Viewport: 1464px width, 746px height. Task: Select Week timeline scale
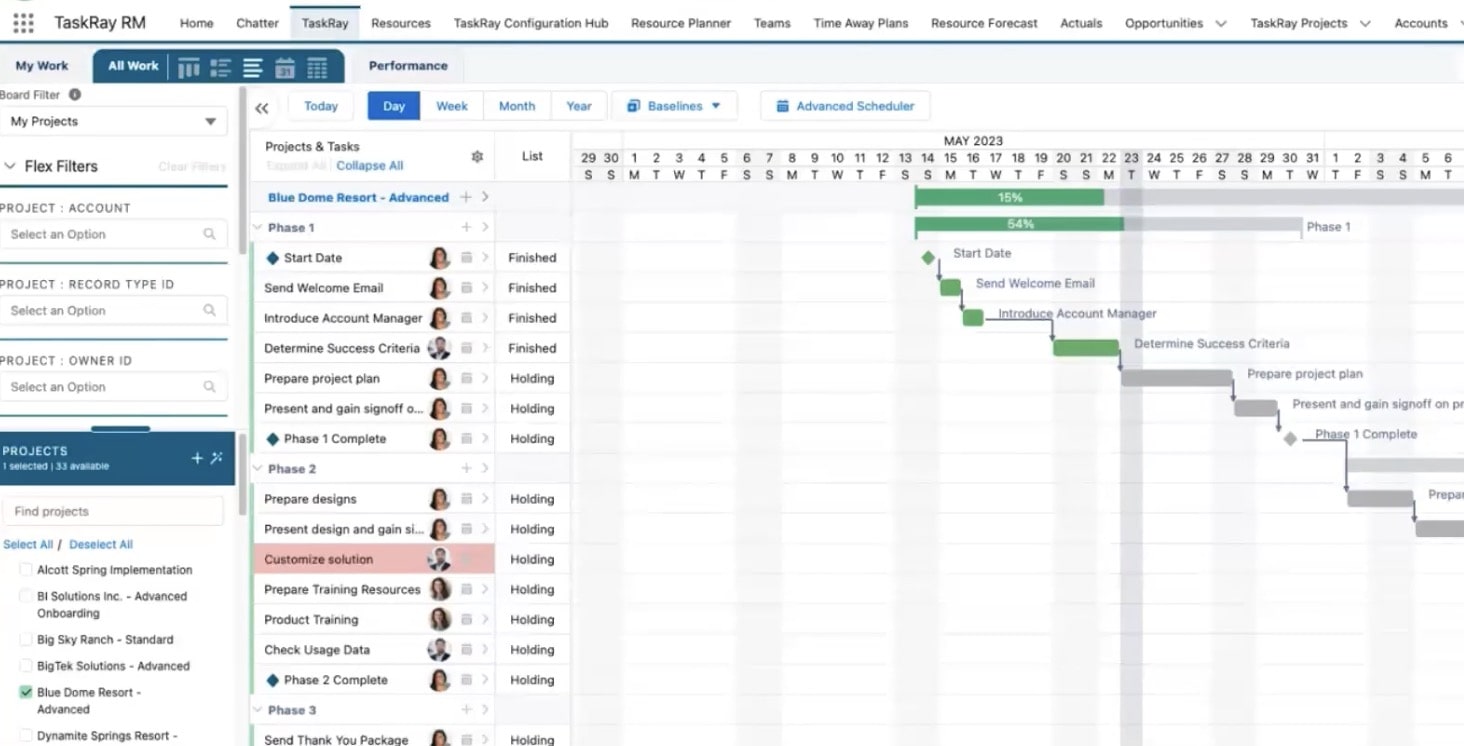452,106
